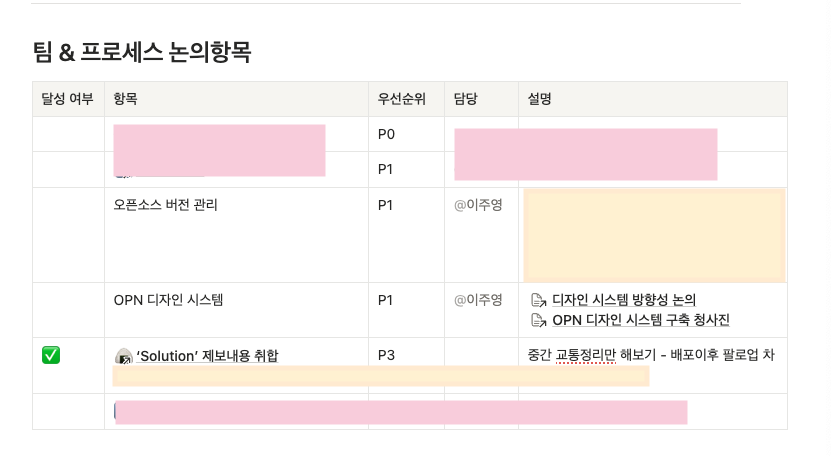Click the avatar icon before 'Solution' 제보내용 취합

(x=124, y=356)
